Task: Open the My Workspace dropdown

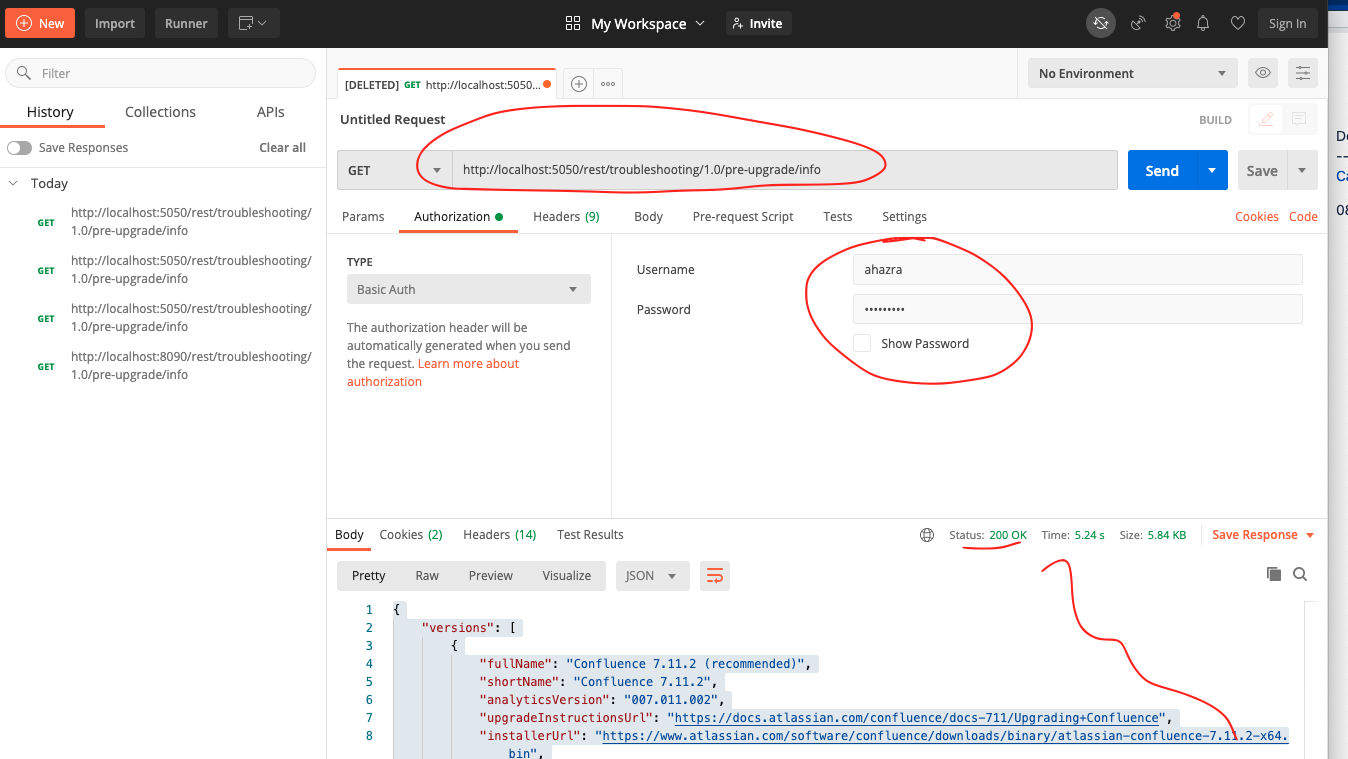Action: point(647,23)
